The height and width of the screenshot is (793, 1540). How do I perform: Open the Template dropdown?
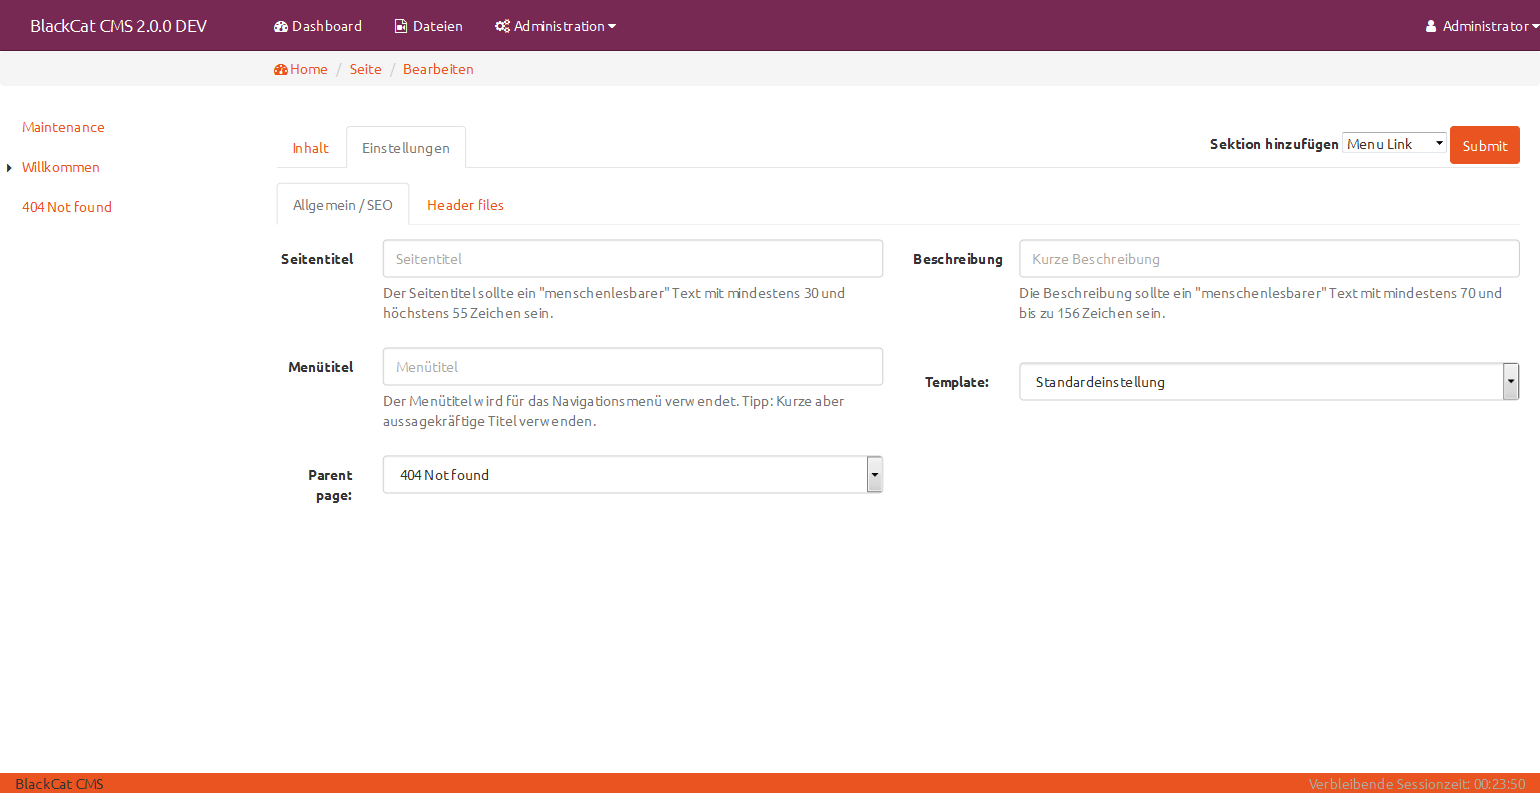[1268, 382]
